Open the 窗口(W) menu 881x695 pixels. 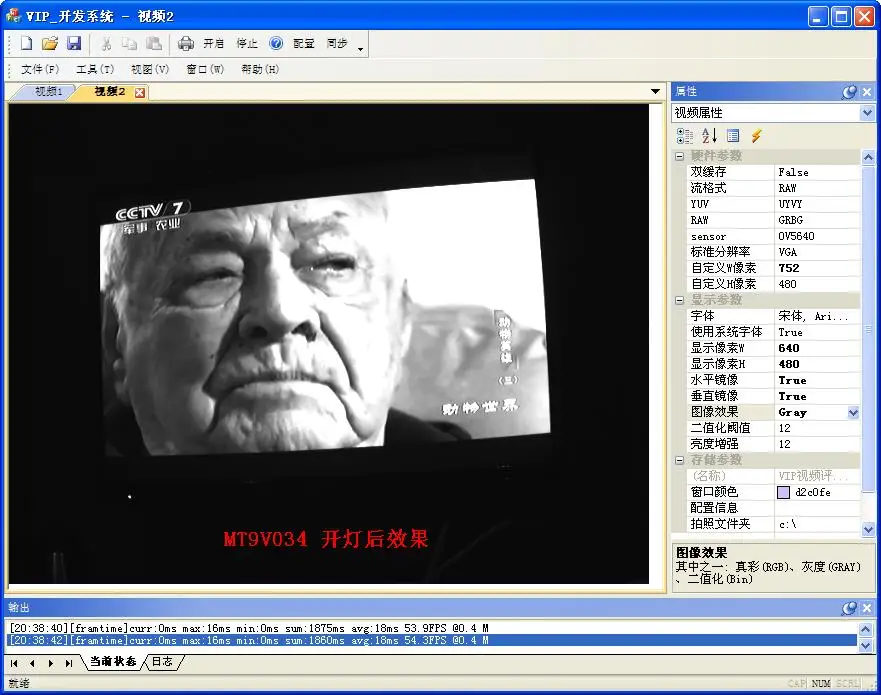[x=205, y=69]
